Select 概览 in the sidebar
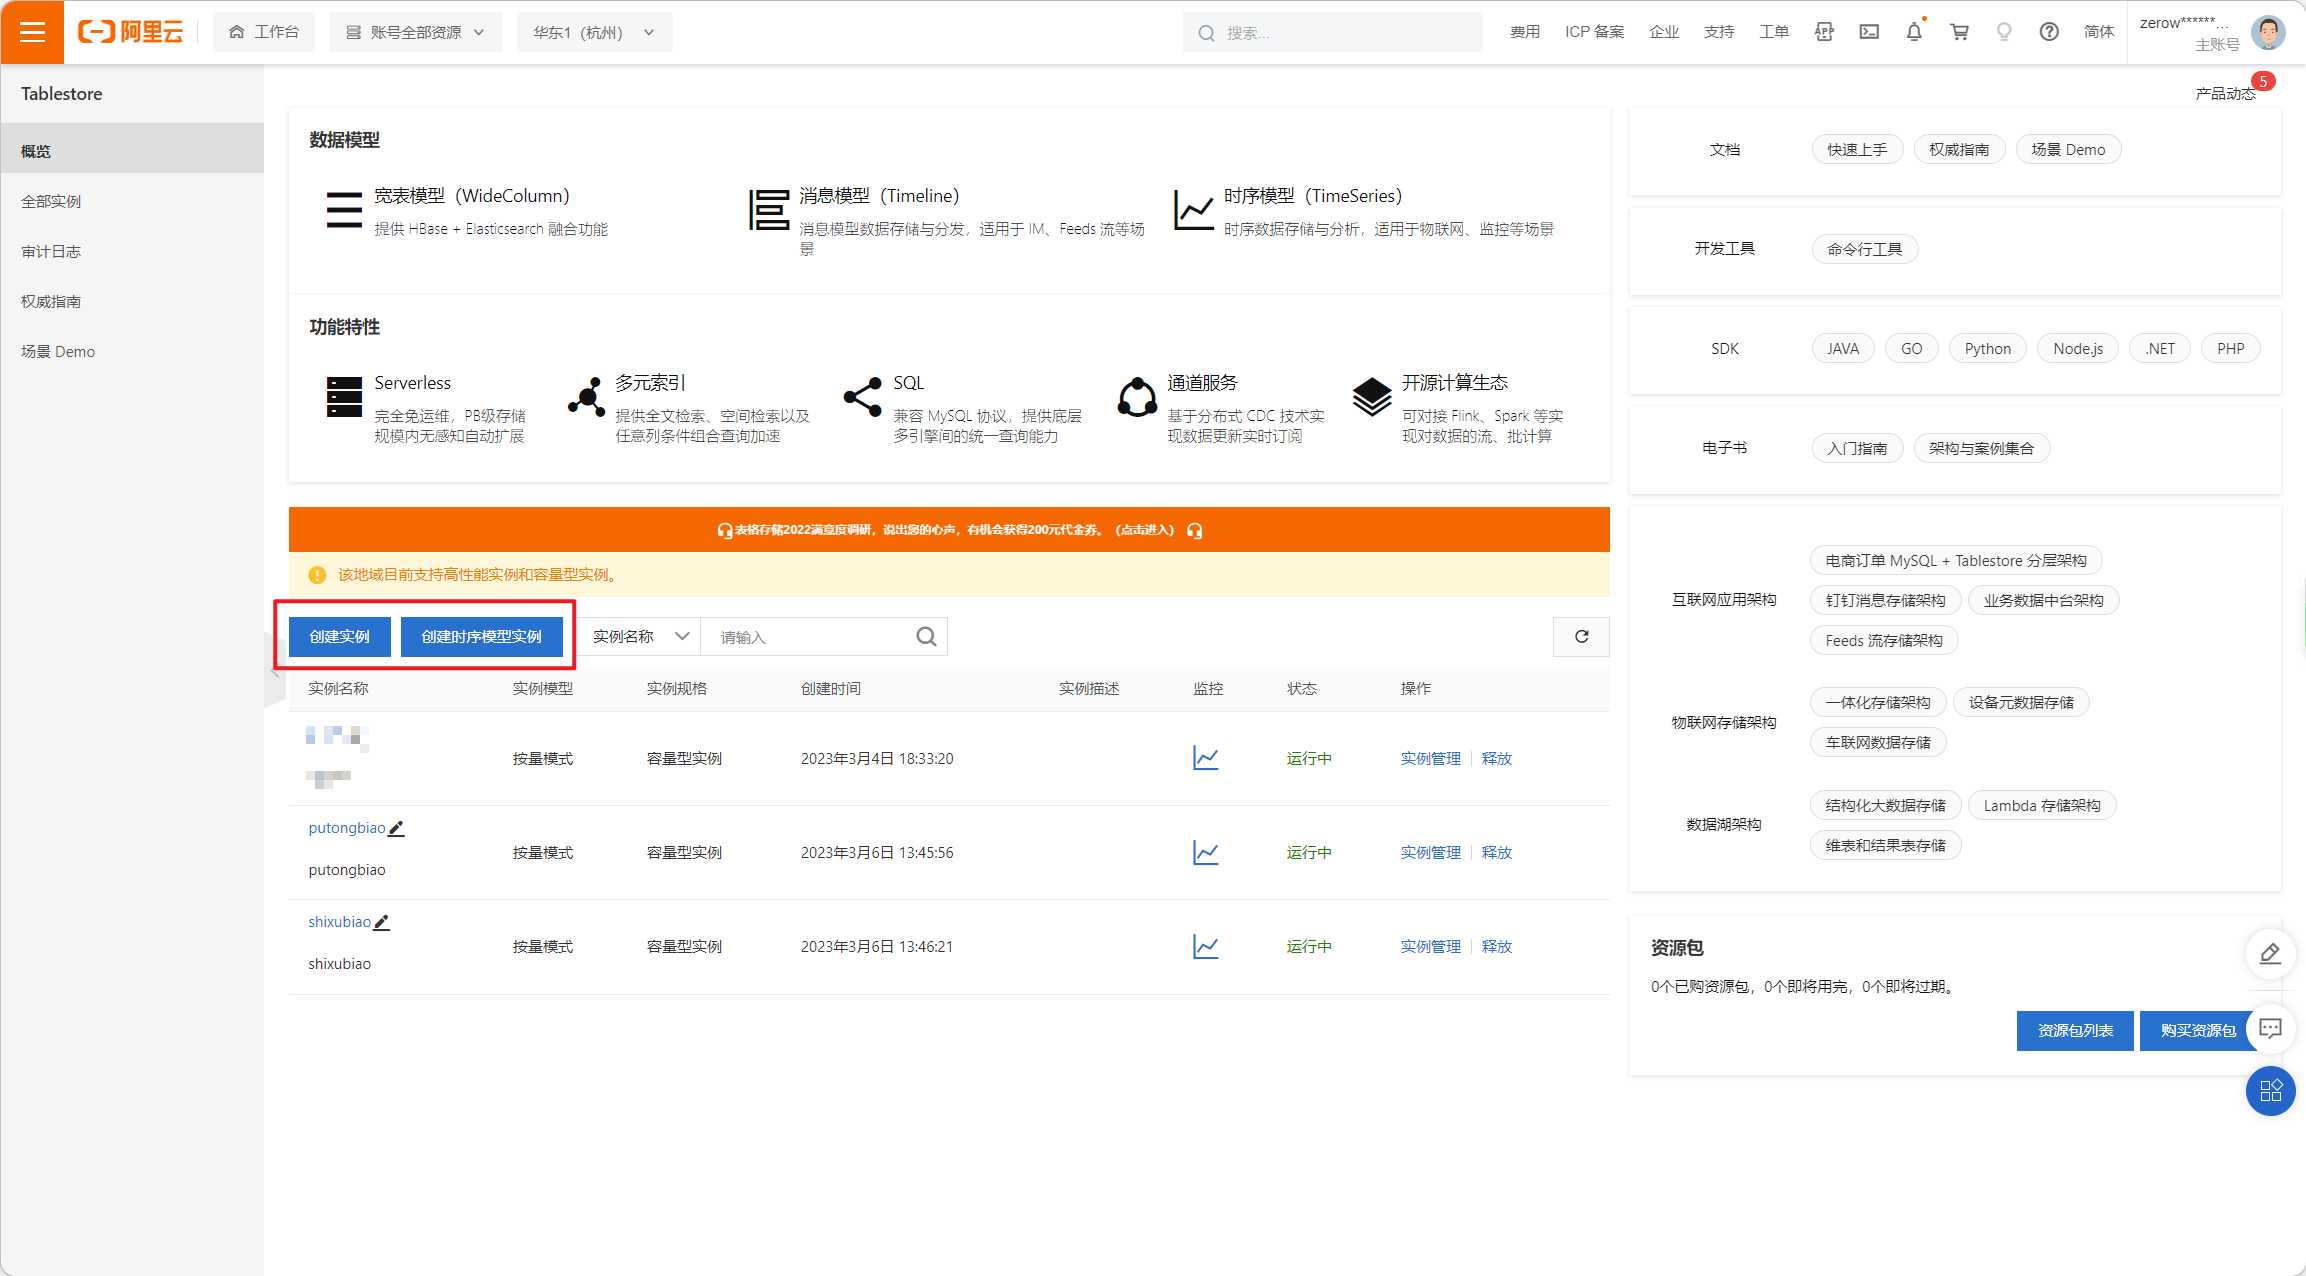Viewport: 2306px width, 1276px height. coord(132,151)
